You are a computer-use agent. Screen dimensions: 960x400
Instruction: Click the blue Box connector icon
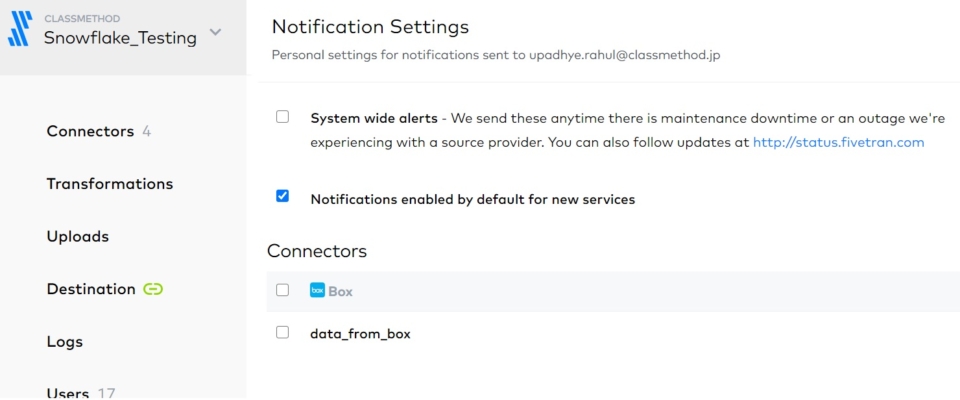(317, 291)
